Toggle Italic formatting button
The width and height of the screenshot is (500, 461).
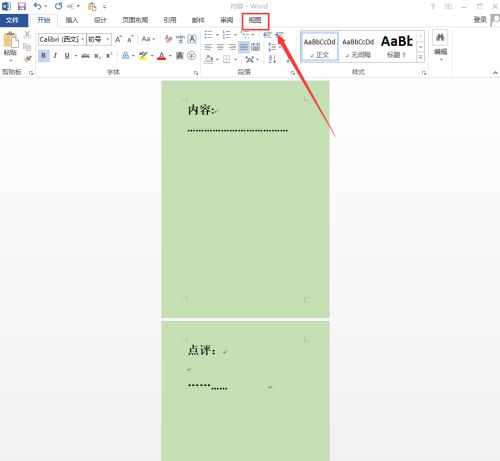(x=55, y=56)
